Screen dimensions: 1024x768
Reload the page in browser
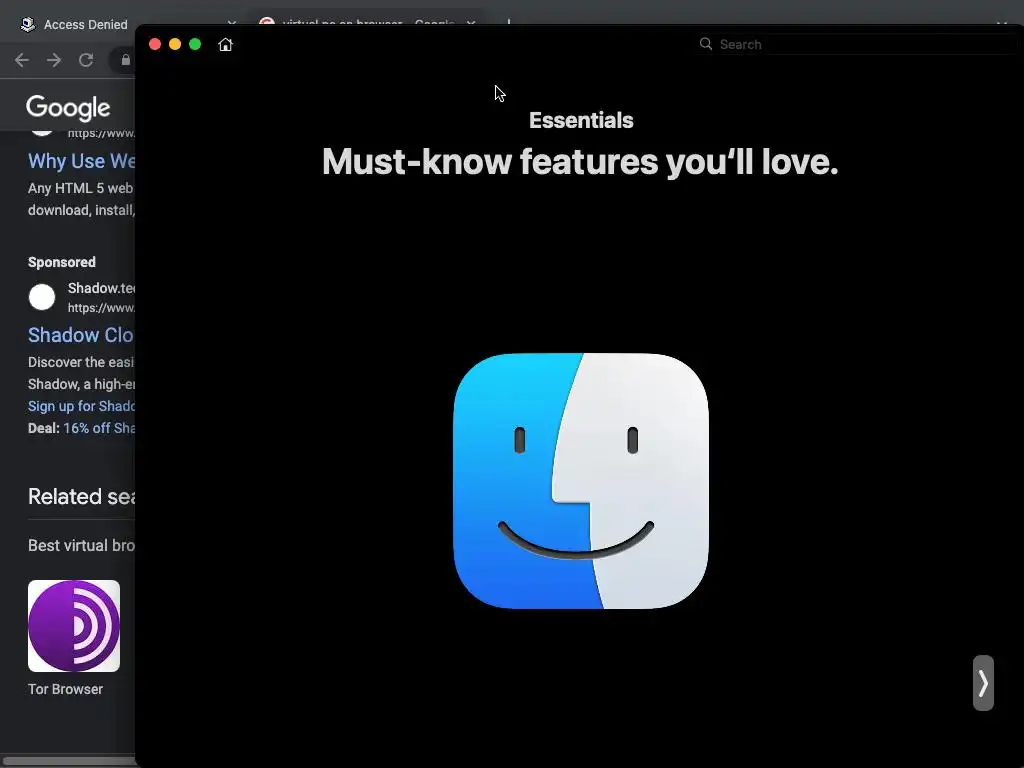coord(86,60)
